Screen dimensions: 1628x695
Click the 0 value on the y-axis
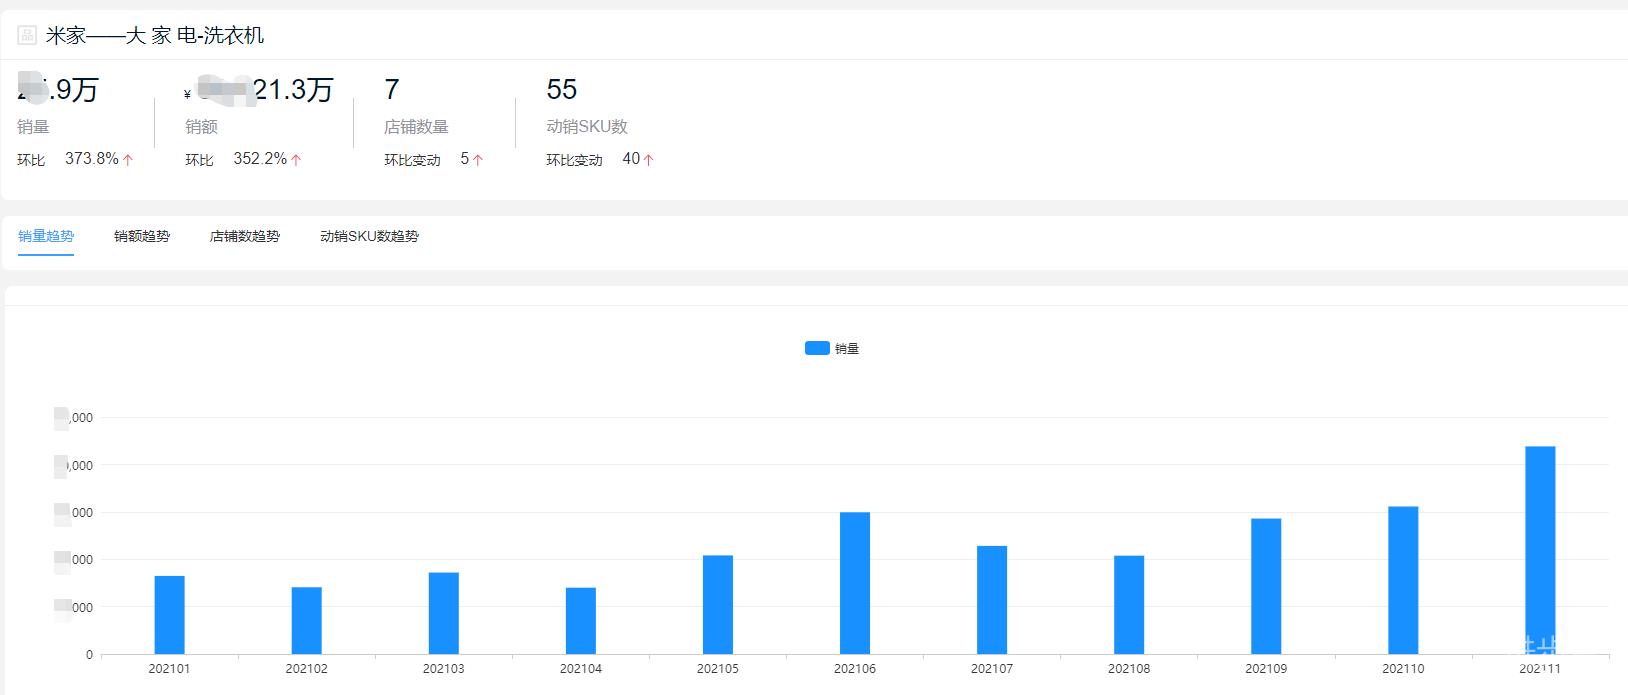click(x=89, y=655)
